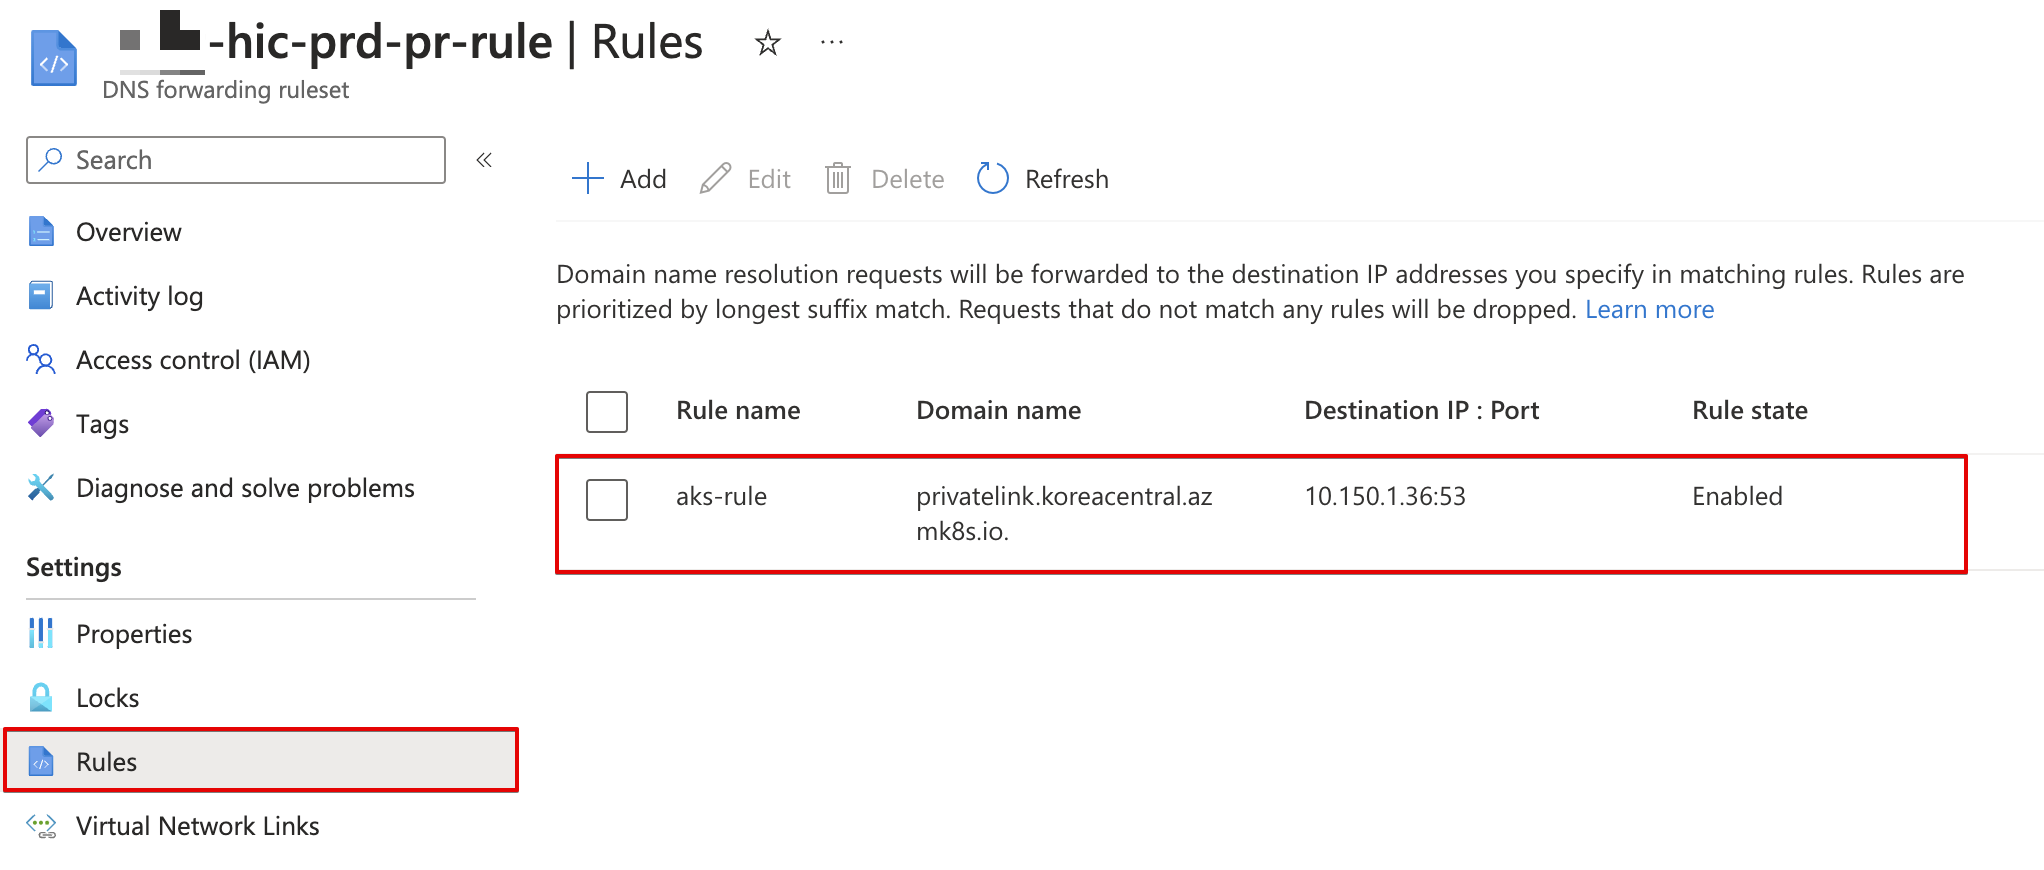Open the aks-rule rule name
The width and height of the screenshot is (2044, 870).
pyautogui.click(x=721, y=496)
